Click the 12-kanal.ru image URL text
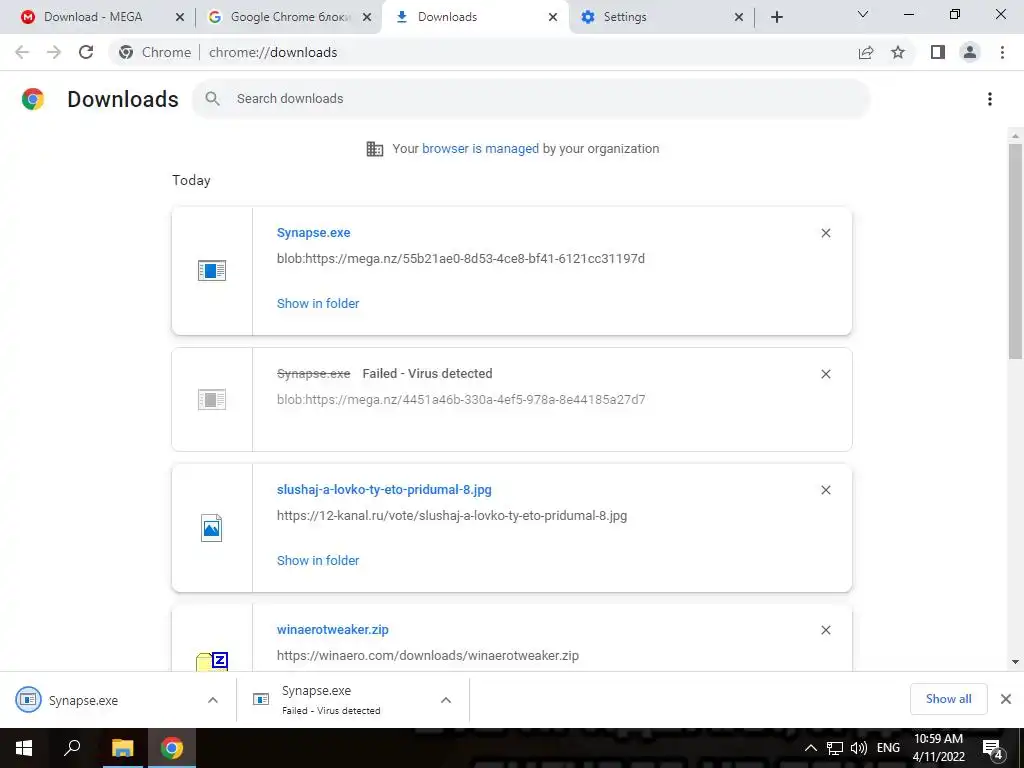Image resolution: width=1024 pixels, height=768 pixels. 452,516
